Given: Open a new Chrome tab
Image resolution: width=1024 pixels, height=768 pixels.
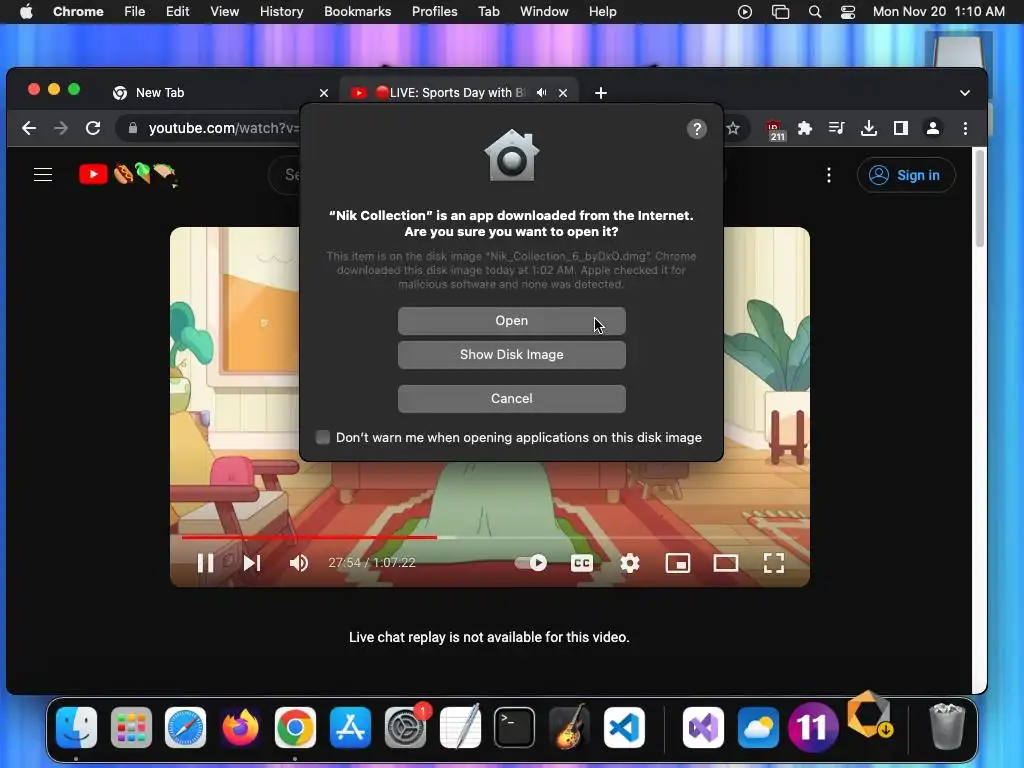Looking at the screenshot, I should pyautogui.click(x=601, y=93).
